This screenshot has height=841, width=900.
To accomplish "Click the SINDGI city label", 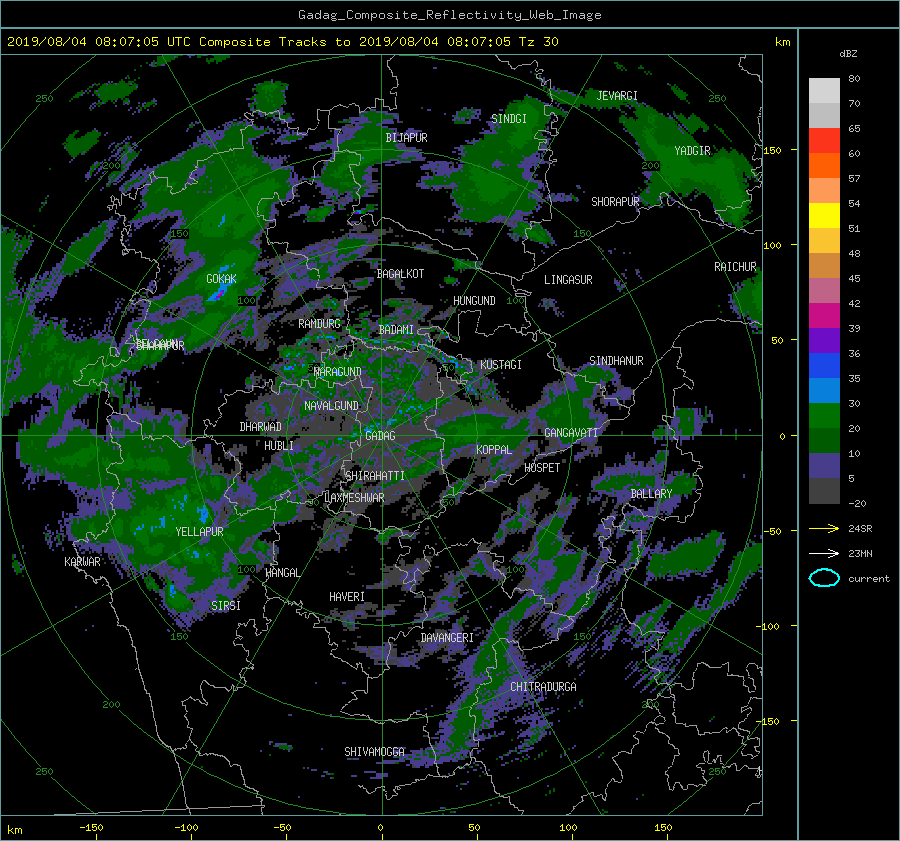I will pos(509,119).
